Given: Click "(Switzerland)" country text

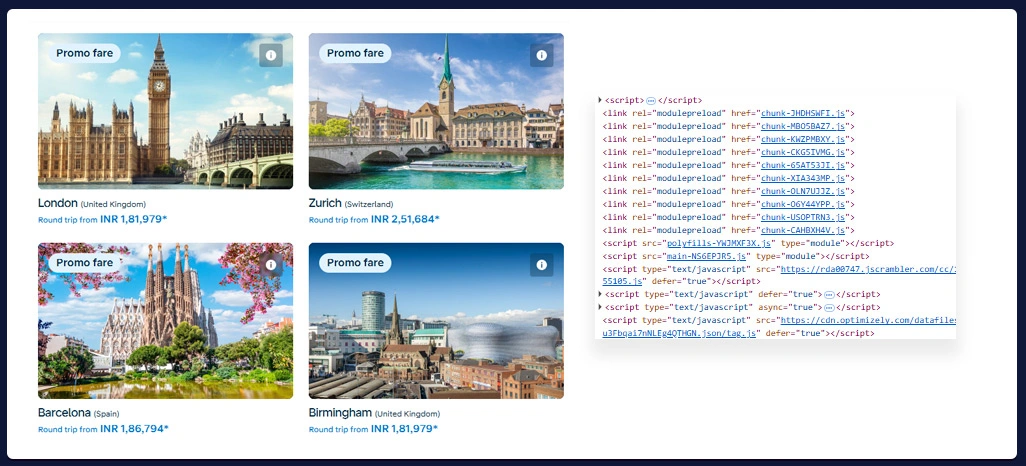Looking at the screenshot, I should point(369,205).
